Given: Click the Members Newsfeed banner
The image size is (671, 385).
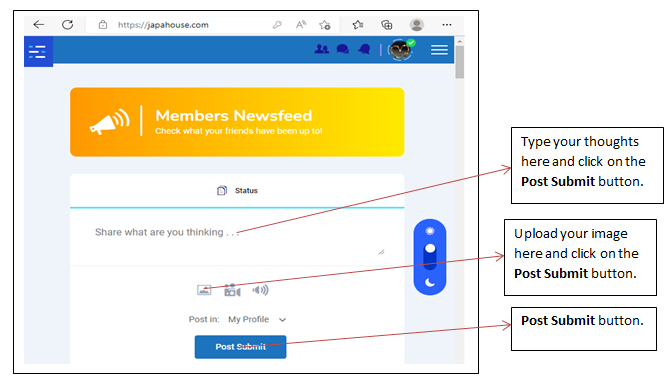Looking at the screenshot, I should click(x=237, y=122).
